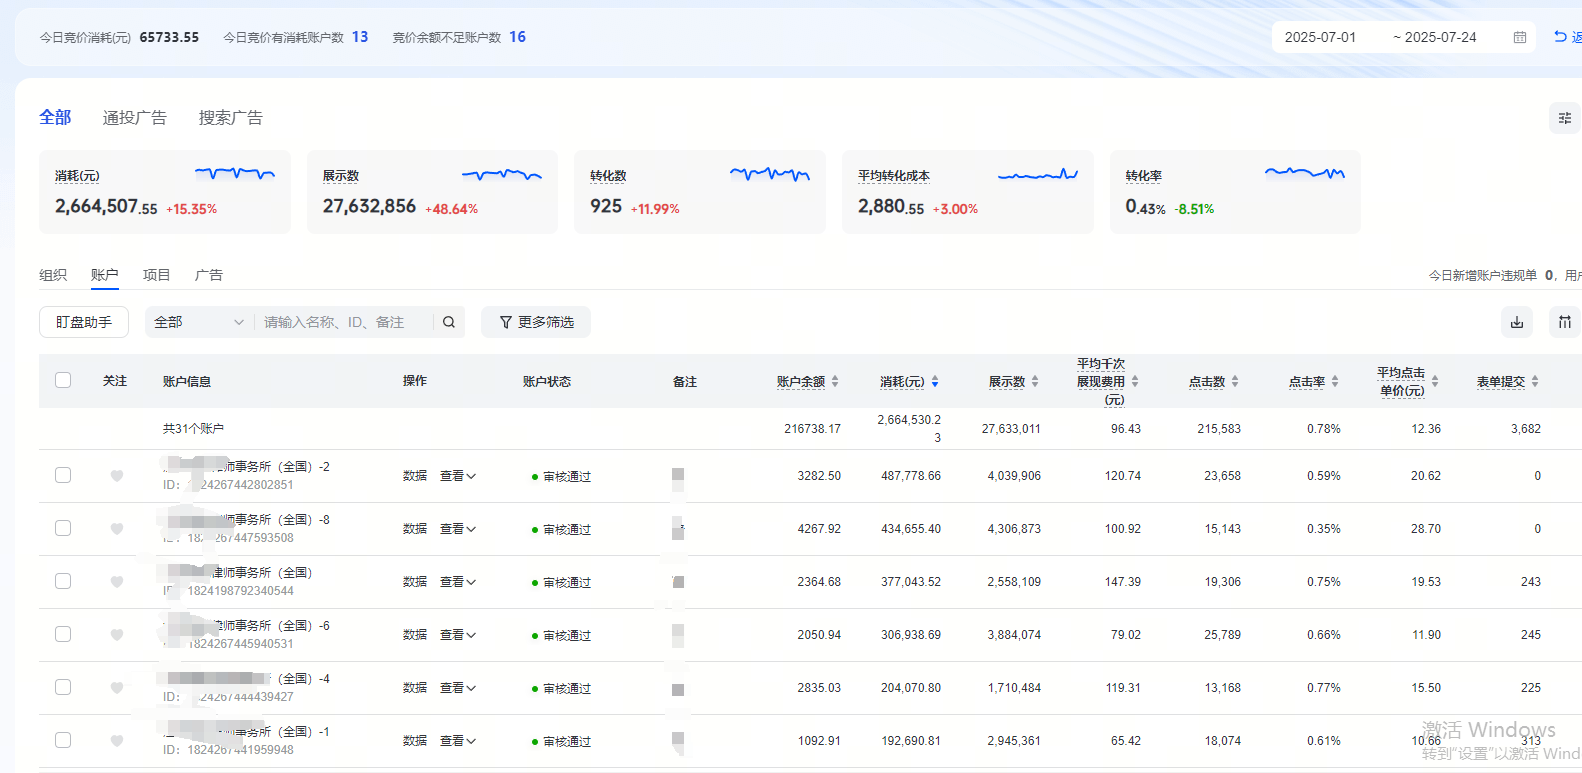Sort by 平均千次展现费用 column arrows

1135,381
